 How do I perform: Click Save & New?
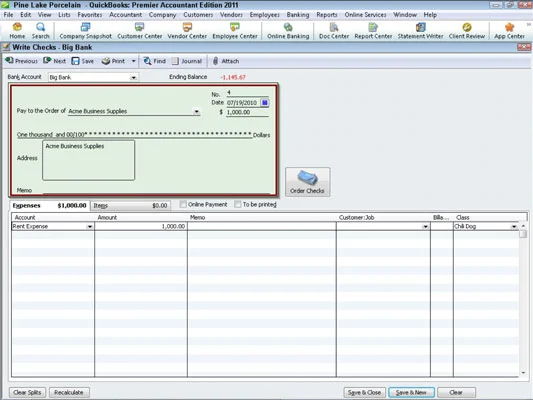(411, 393)
